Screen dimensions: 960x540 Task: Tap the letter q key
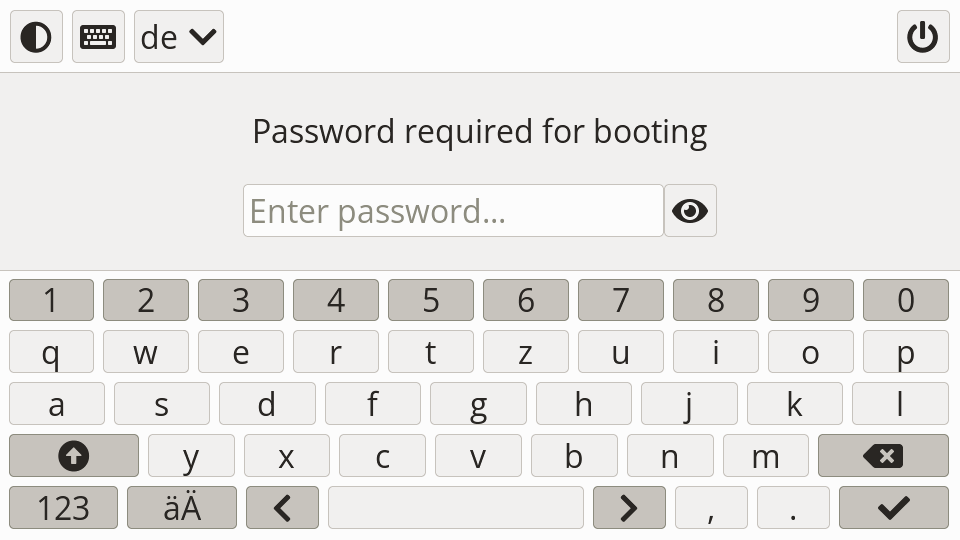tap(51, 352)
